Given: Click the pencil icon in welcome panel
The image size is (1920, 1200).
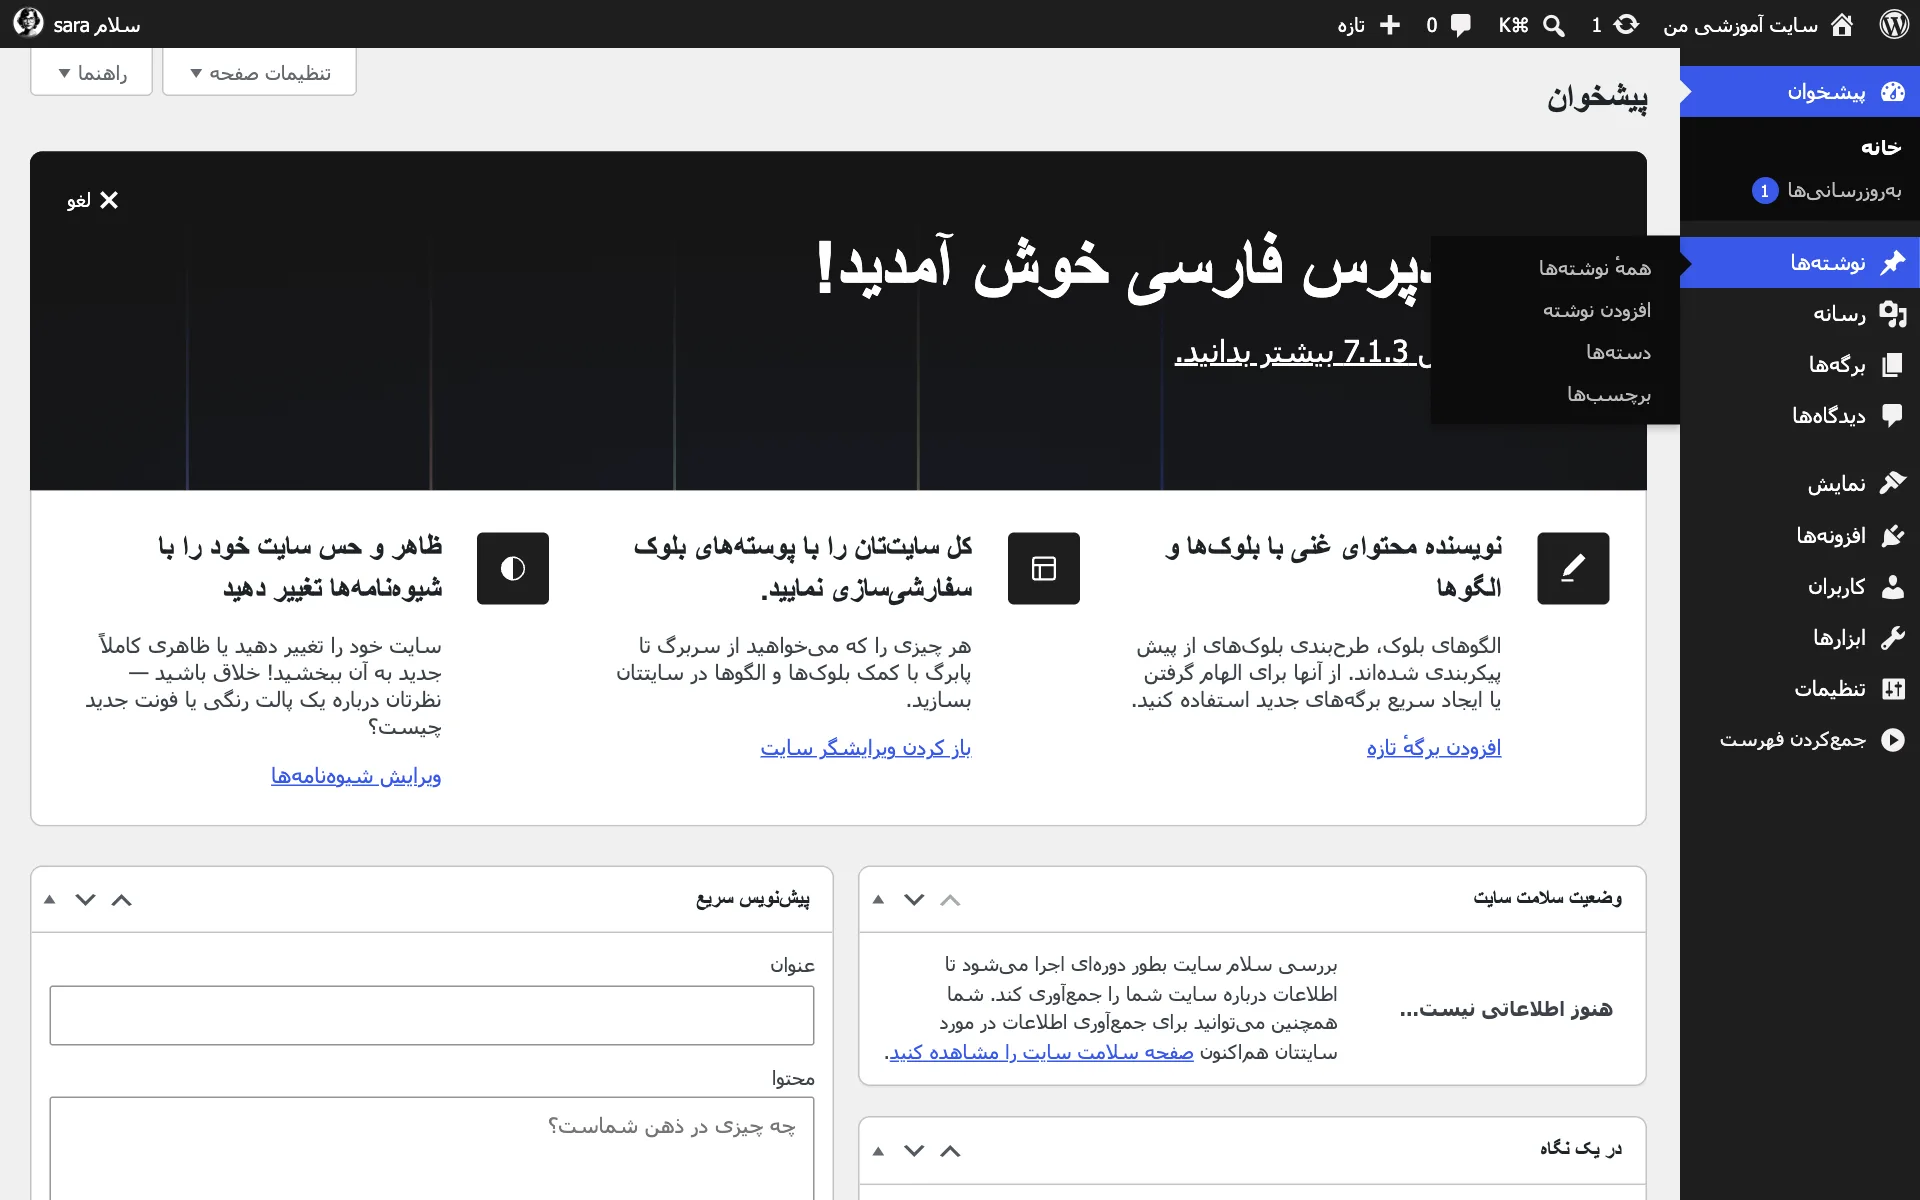Looking at the screenshot, I should [1573, 568].
